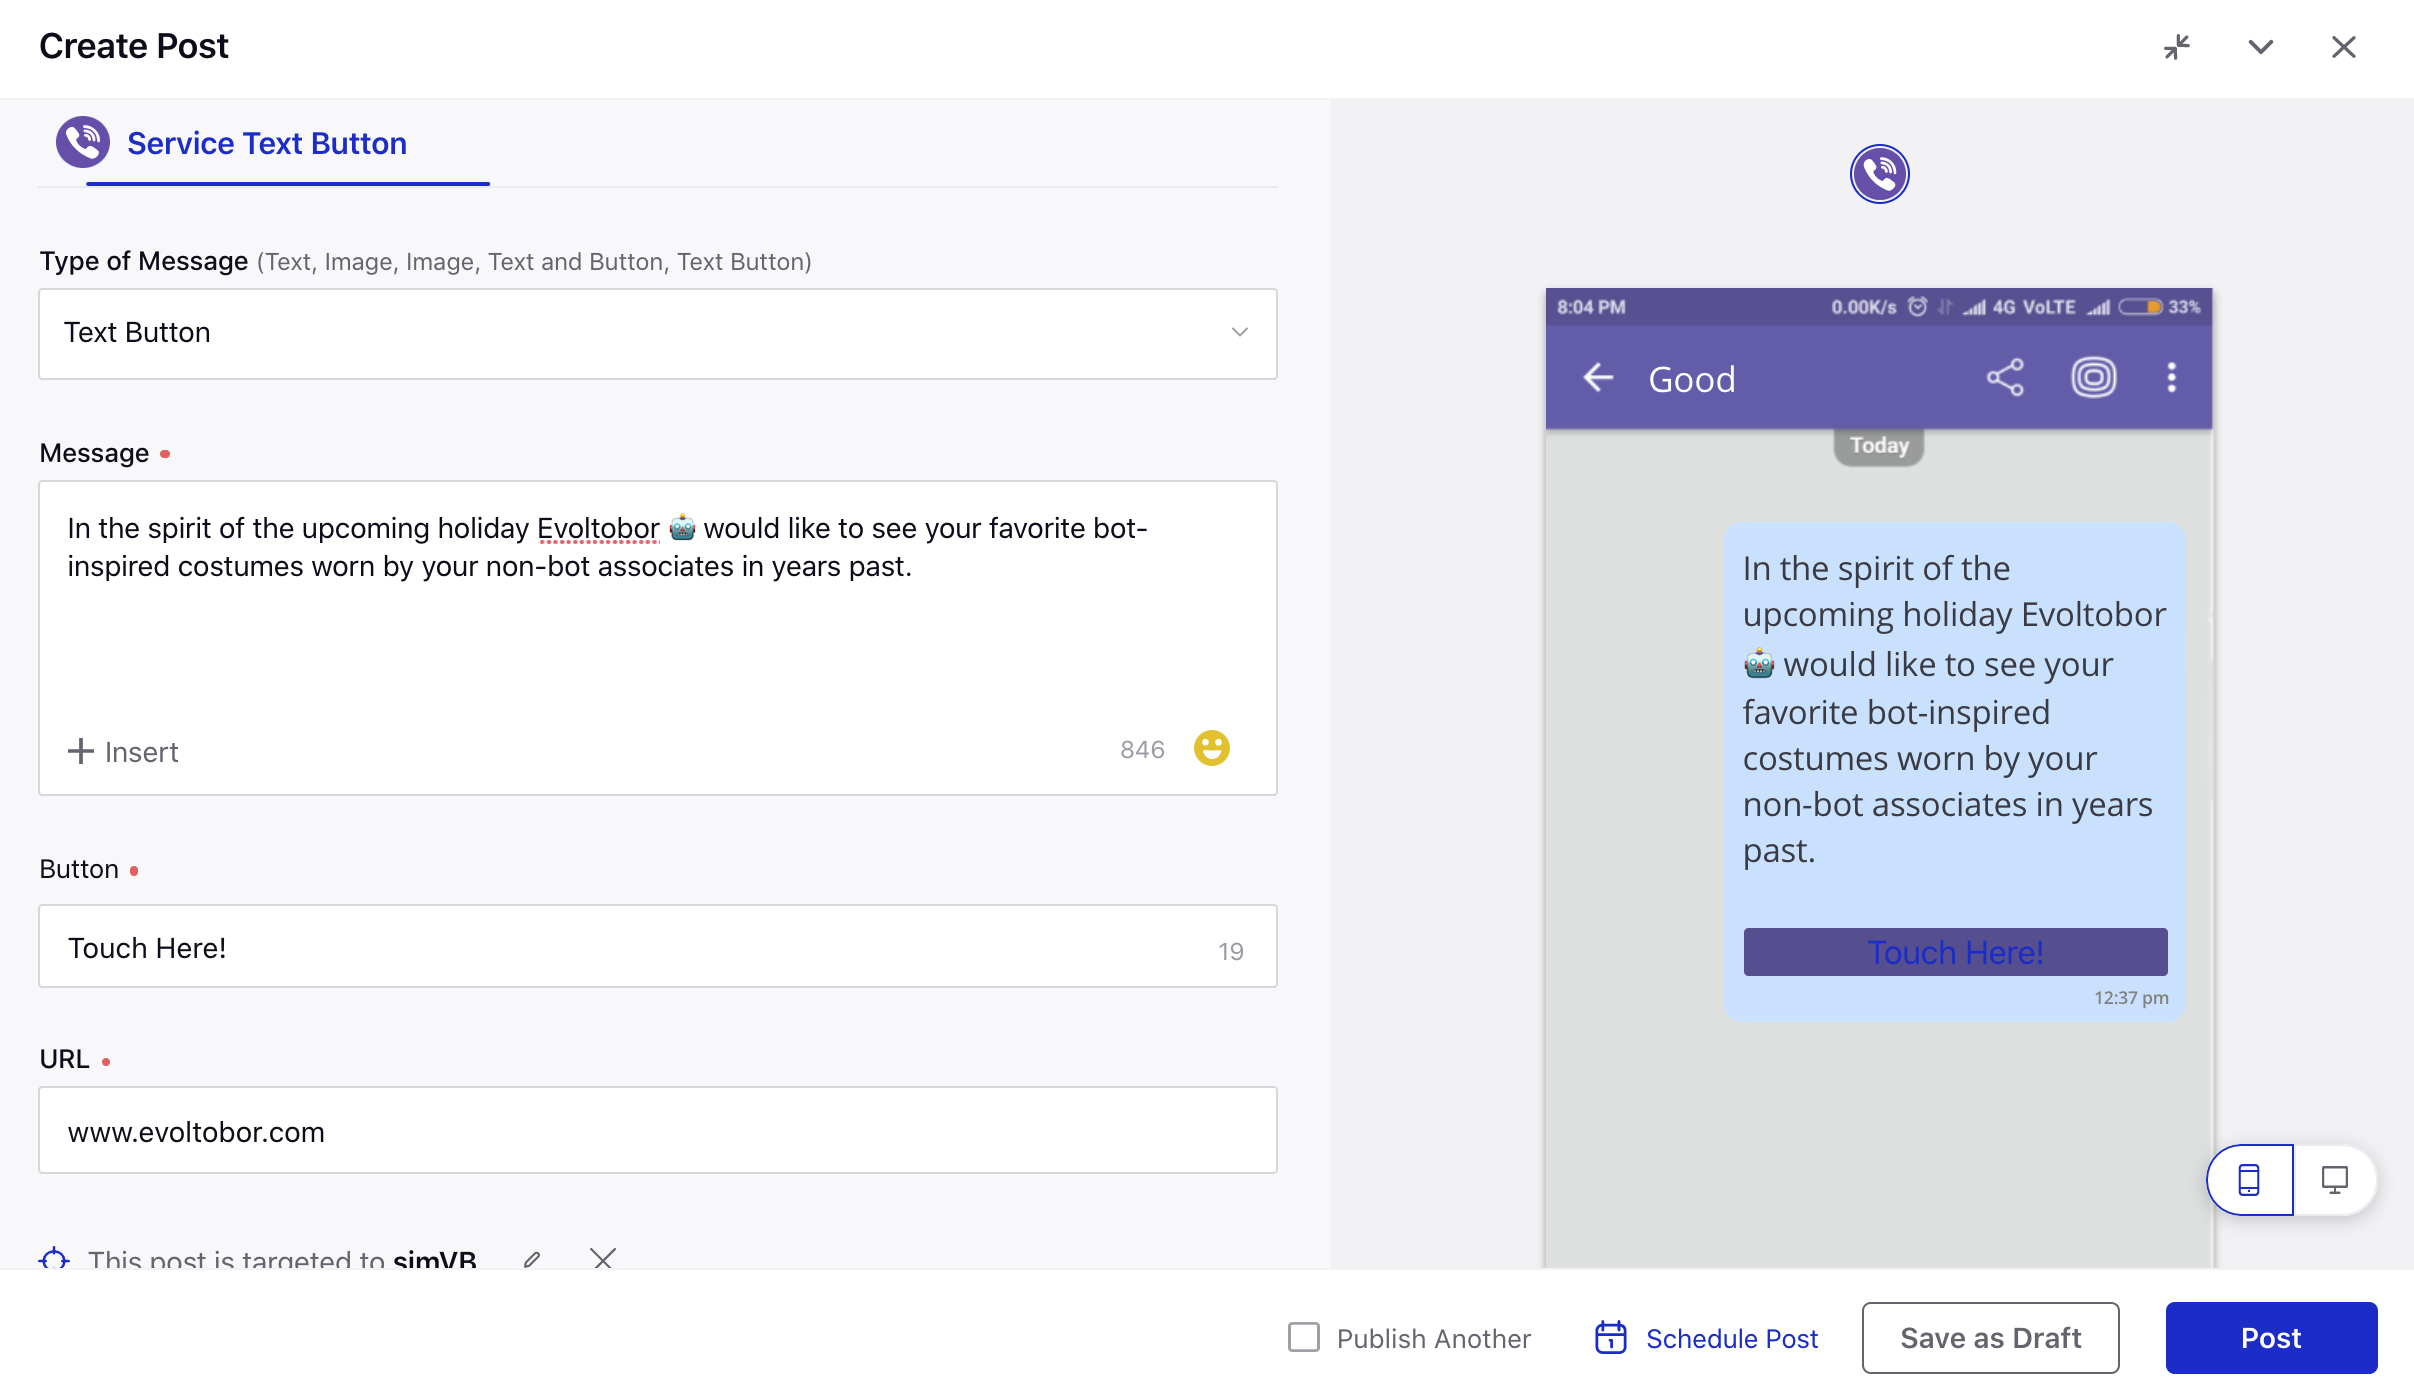Click the emoji picker smiley face
The width and height of the screenshot is (2414, 1394).
pyautogui.click(x=1214, y=747)
